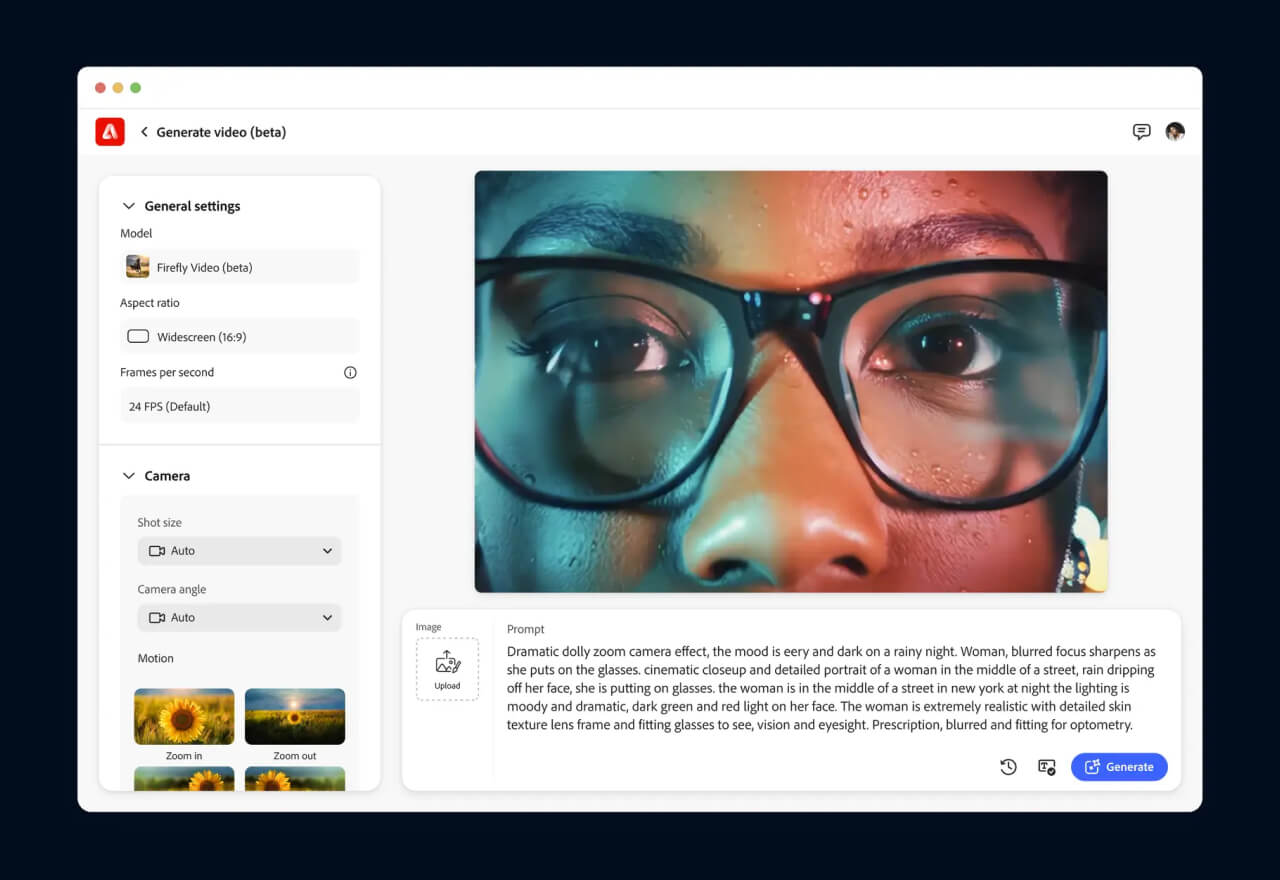Go back using the arrow beside Generate video
This screenshot has width=1280, height=880.
(x=144, y=132)
